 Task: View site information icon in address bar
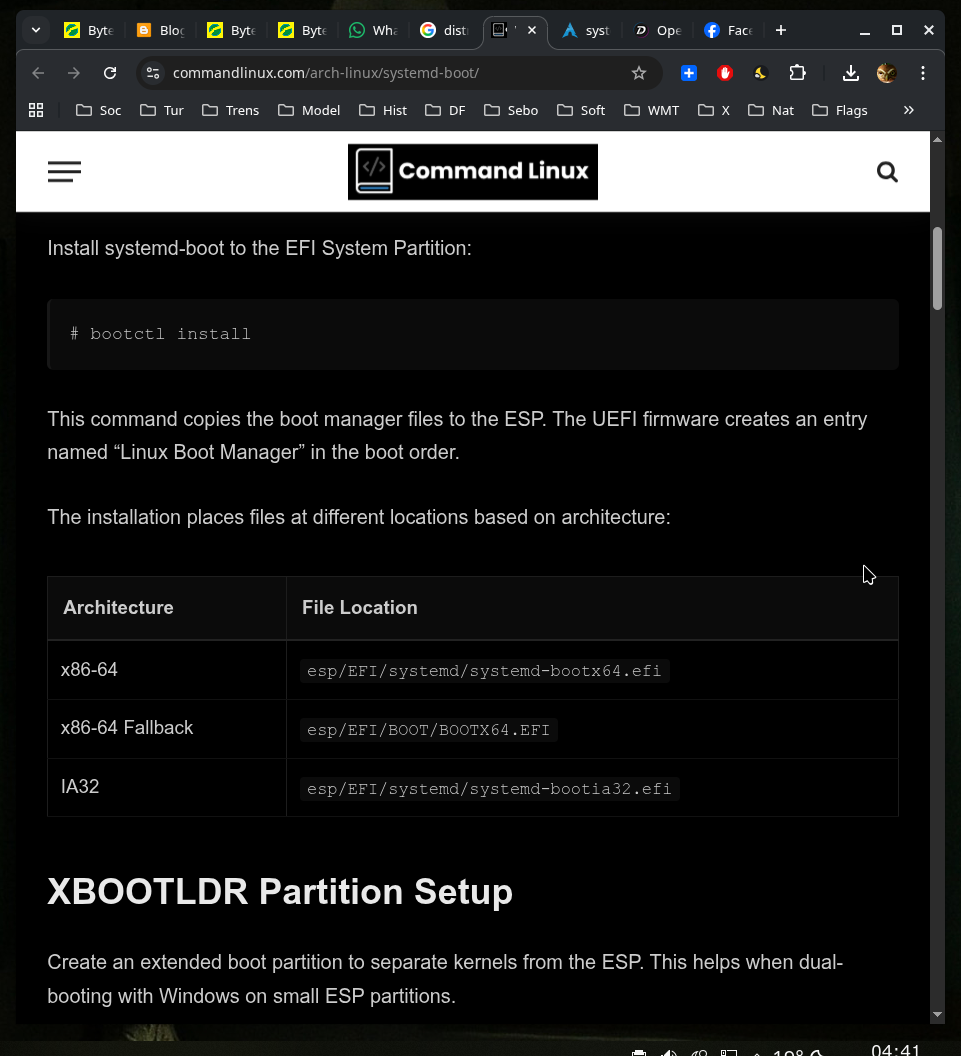click(x=152, y=73)
